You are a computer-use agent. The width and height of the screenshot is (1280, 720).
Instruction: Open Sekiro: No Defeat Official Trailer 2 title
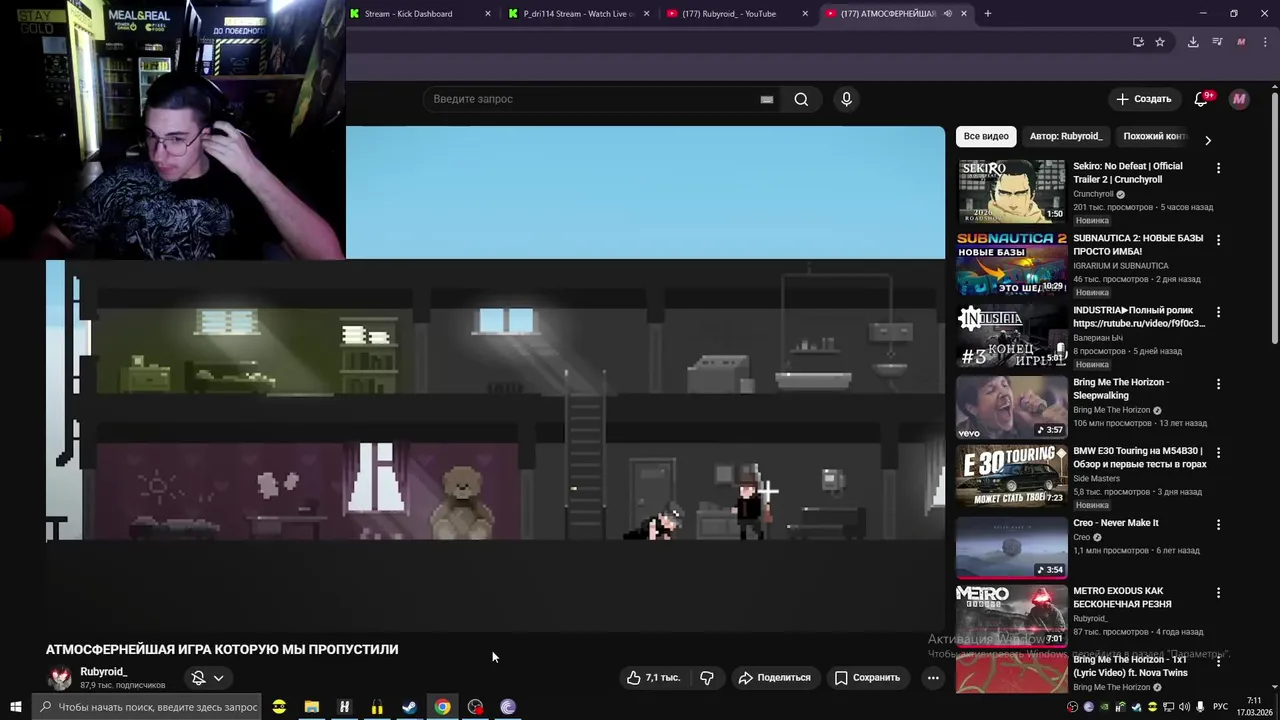[1128, 173]
